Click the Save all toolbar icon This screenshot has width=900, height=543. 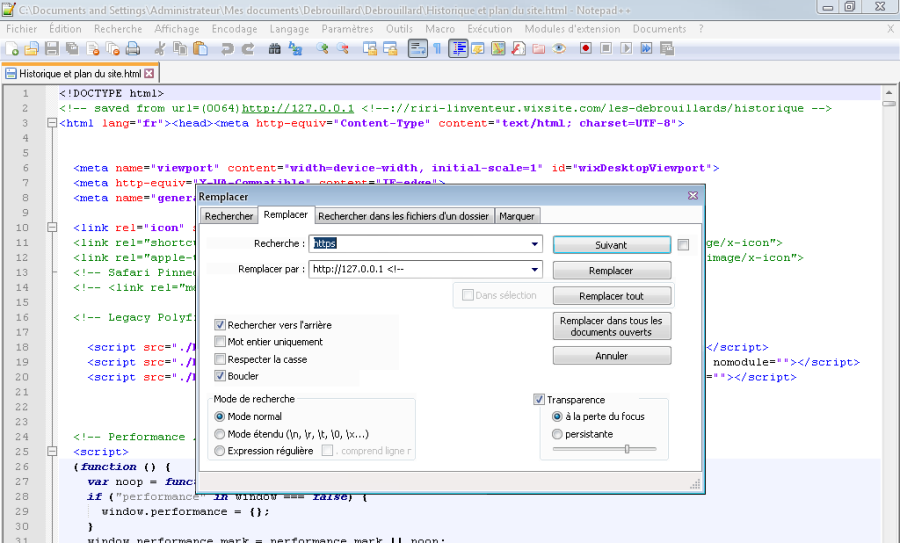[x=72, y=49]
